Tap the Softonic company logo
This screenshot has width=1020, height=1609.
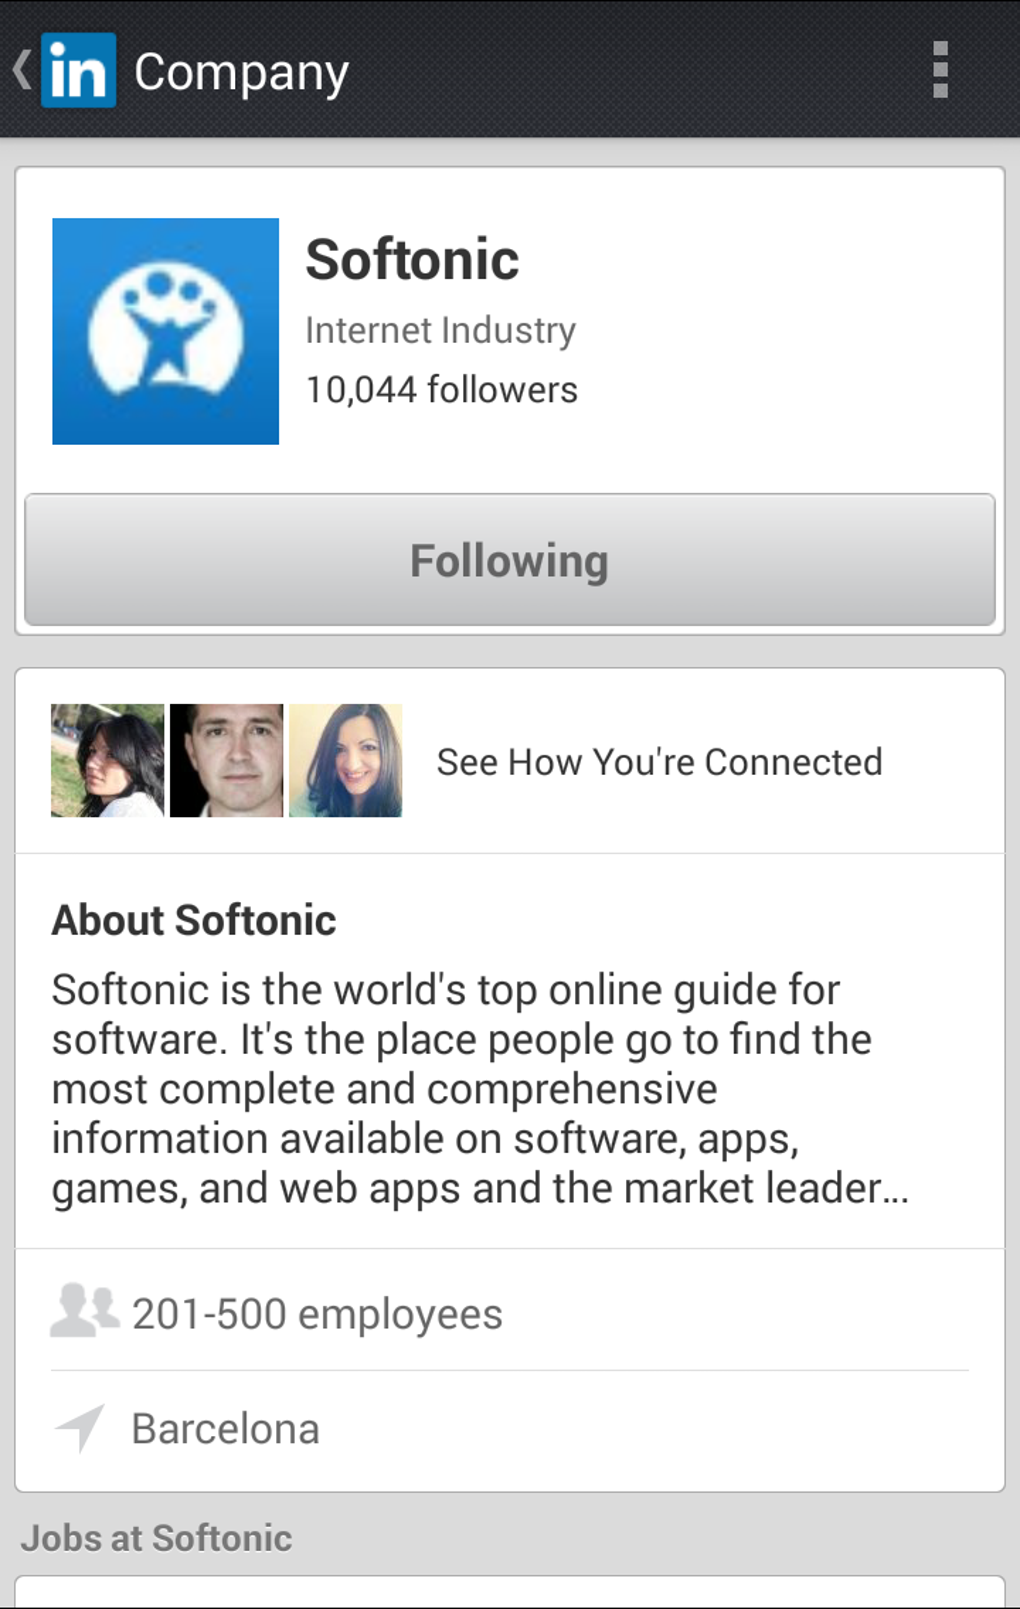coord(166,331)
